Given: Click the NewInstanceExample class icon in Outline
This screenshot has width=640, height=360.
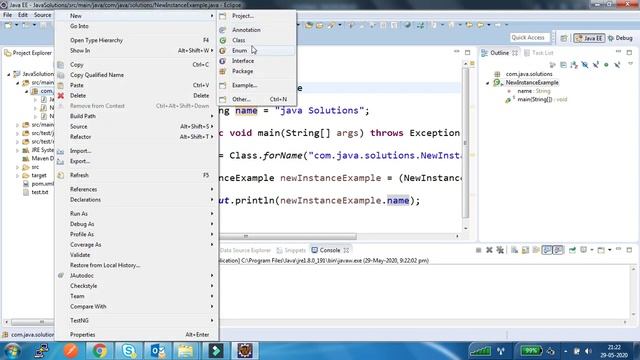Looking at the screenshot, I should coord(497,82).
